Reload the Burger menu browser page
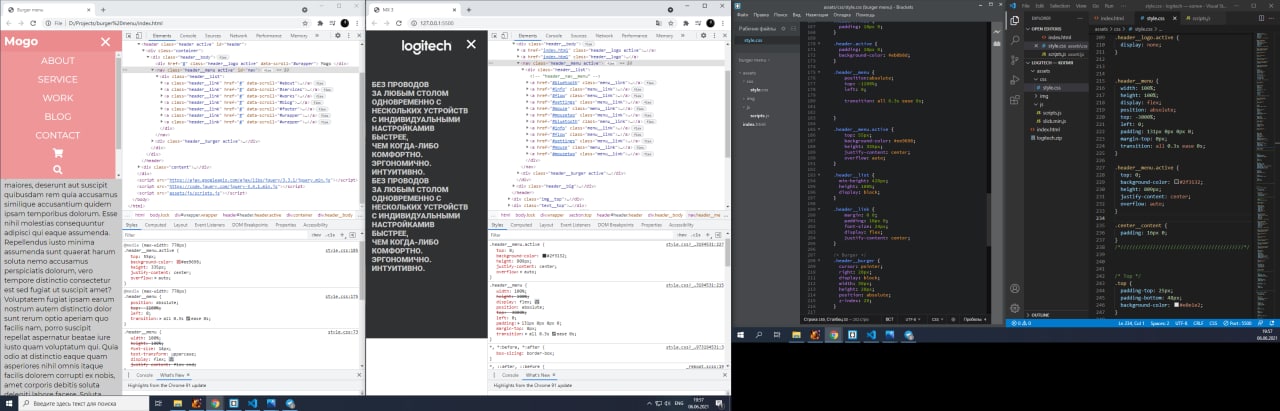Viewport: 1280px width, 411px height. [32, 22]
